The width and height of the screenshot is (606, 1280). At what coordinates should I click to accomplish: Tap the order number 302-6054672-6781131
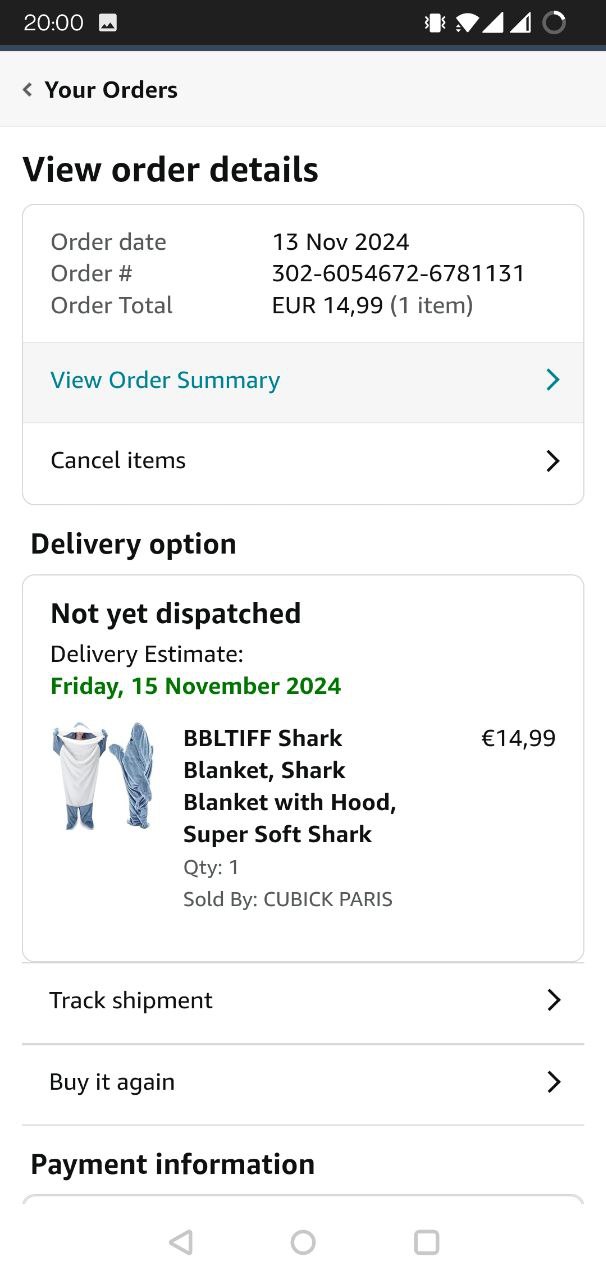pyautogui.click(x=398, y=273)
